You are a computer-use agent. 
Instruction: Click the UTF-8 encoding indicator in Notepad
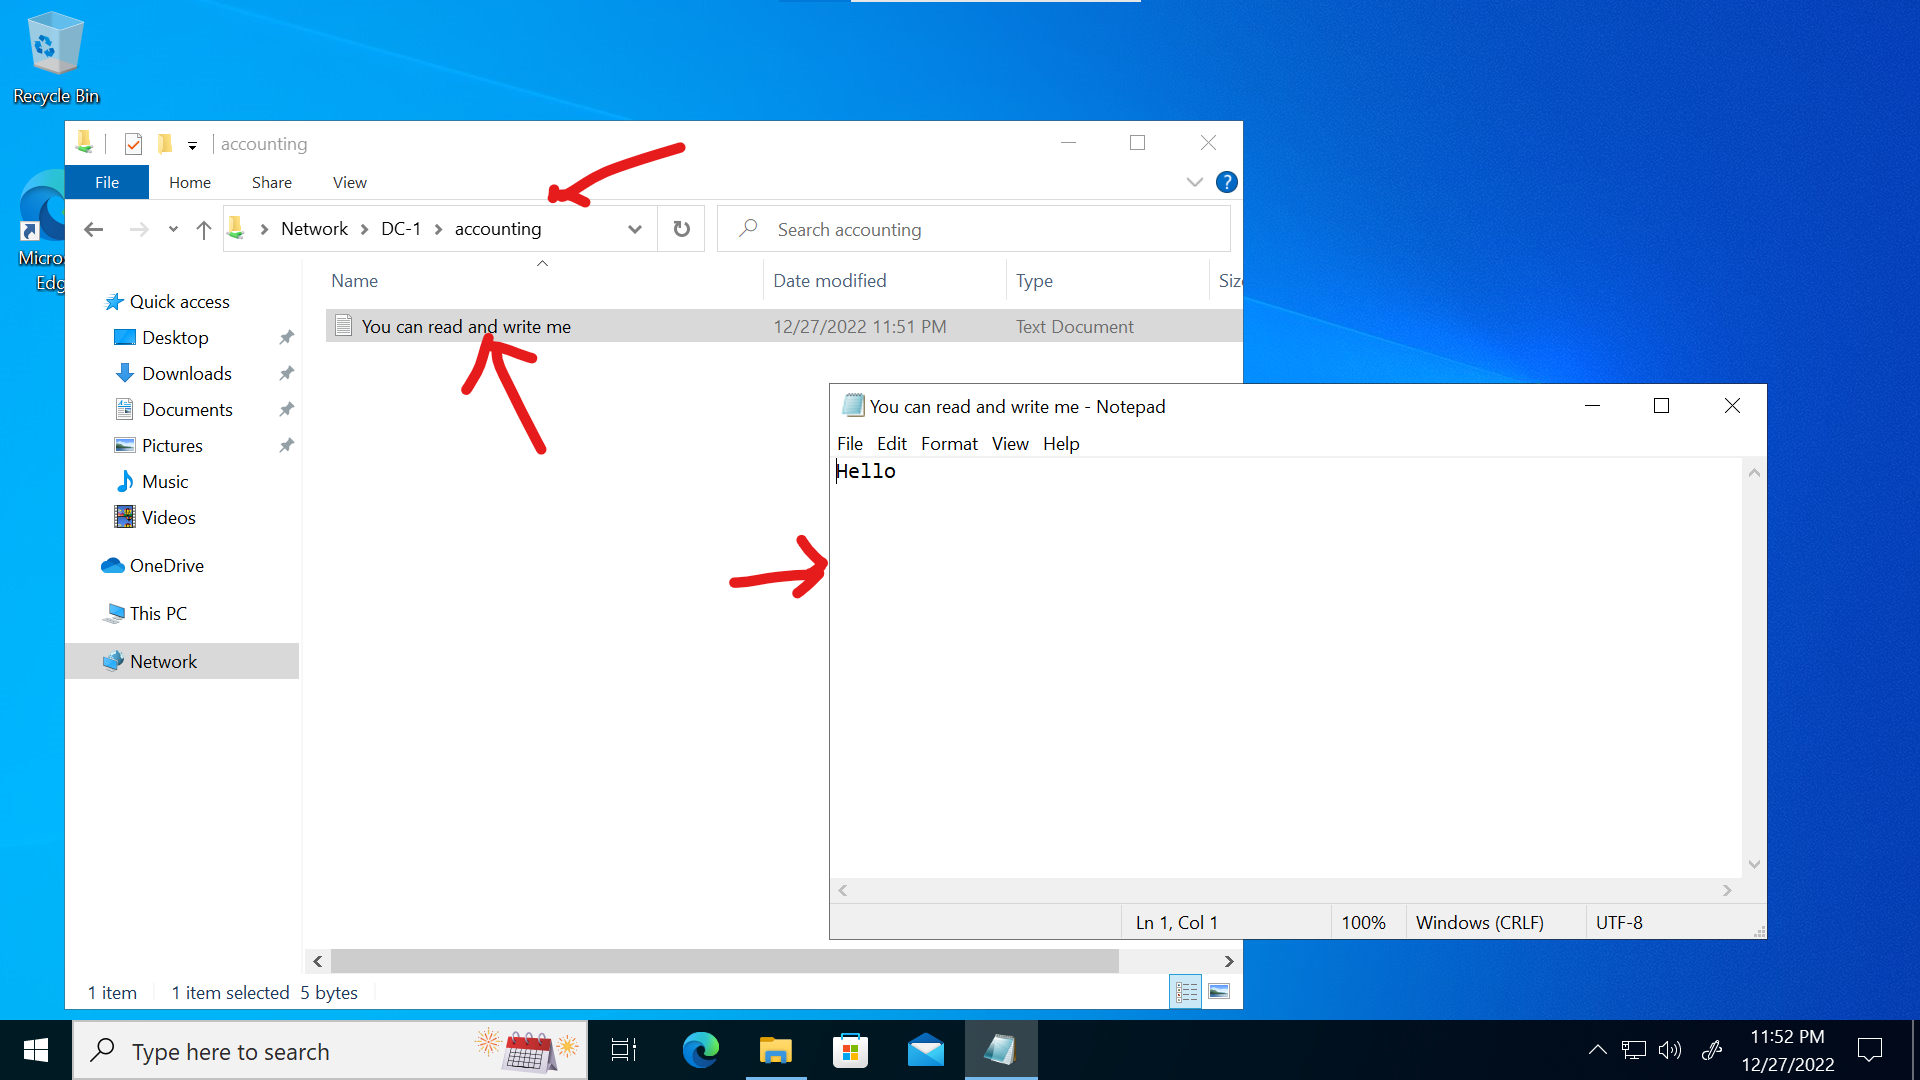click(x=1618, y=922)
